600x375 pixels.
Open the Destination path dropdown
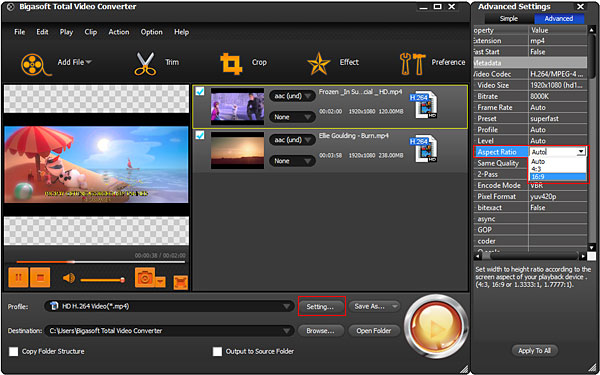(169, 331)
